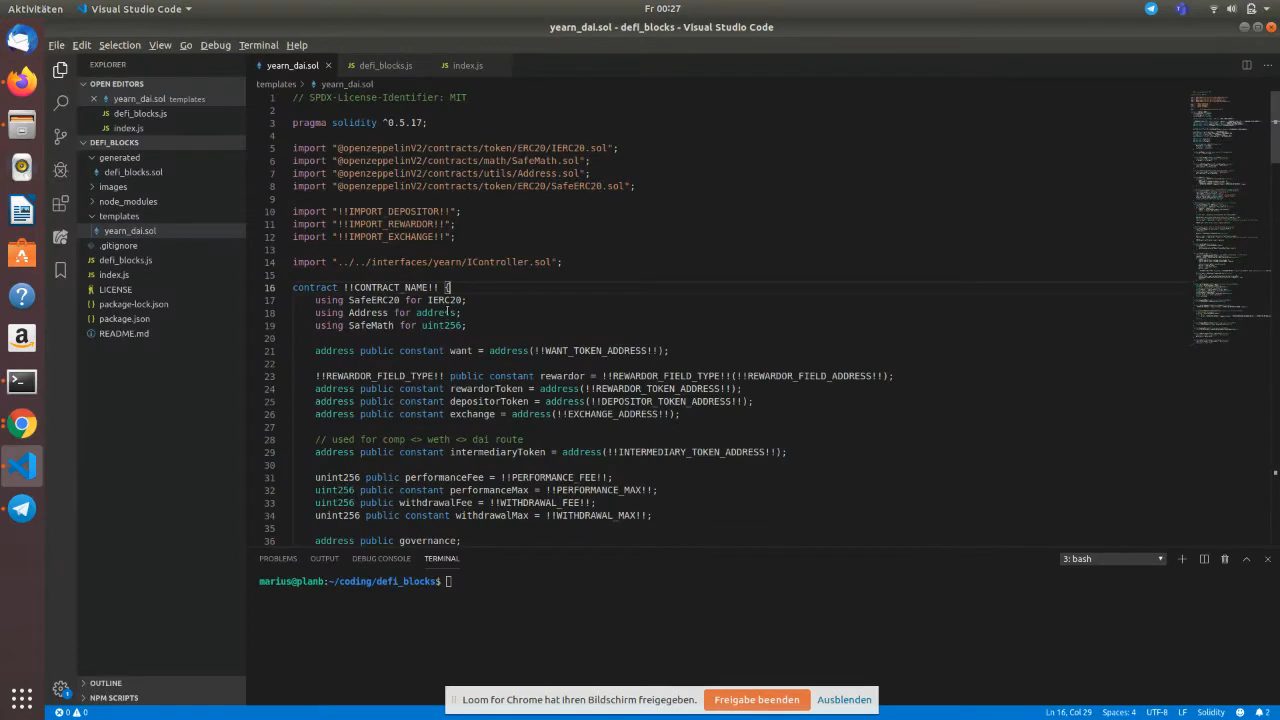Open the File menu
Image resolution: width=1280 pixels, height=720 pixels.
[x=56, y=45]
